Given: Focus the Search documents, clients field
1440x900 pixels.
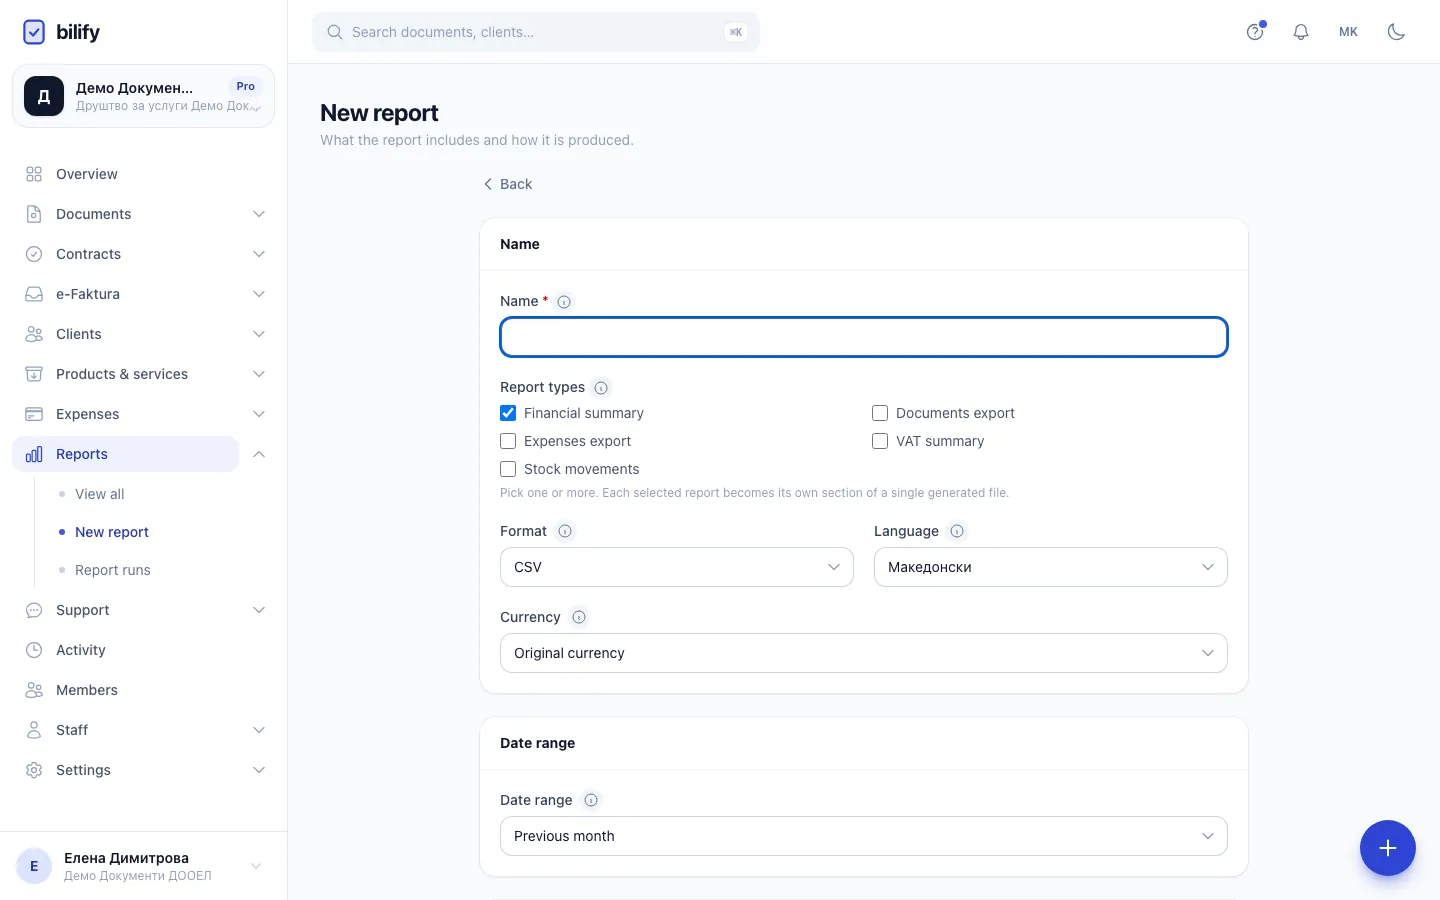Looking at the screenshot, I should [x=536, y=32].
